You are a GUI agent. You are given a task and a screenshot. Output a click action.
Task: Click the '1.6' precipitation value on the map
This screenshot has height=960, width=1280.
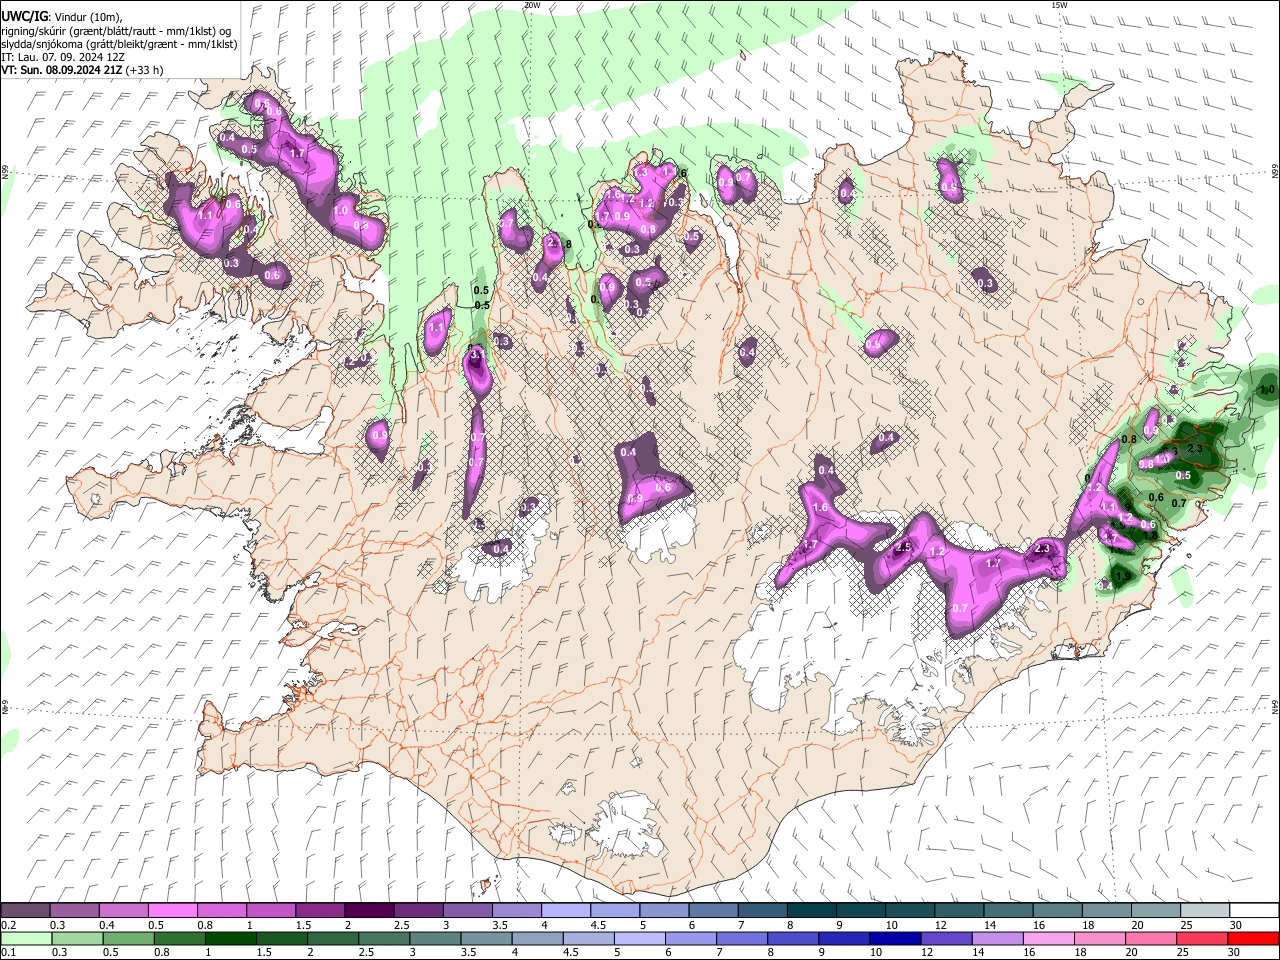(x=821, y=508)
